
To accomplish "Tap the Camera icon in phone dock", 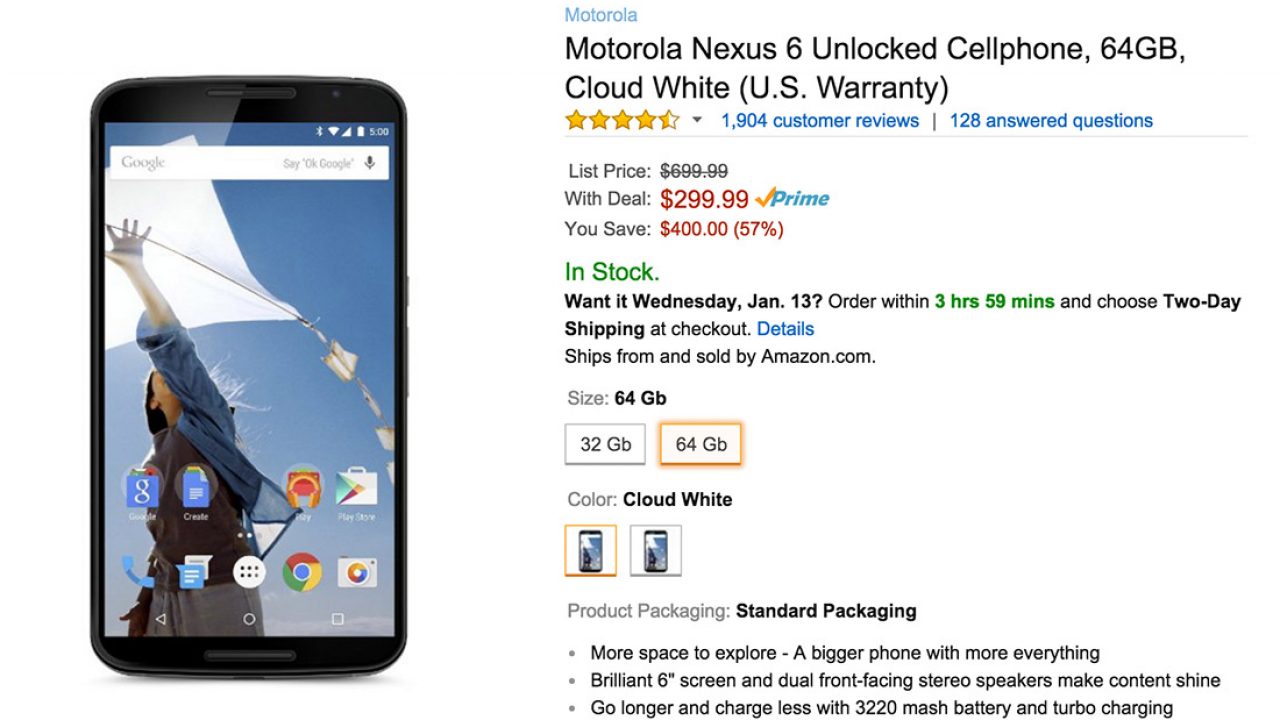I will (x=356, y=572).
